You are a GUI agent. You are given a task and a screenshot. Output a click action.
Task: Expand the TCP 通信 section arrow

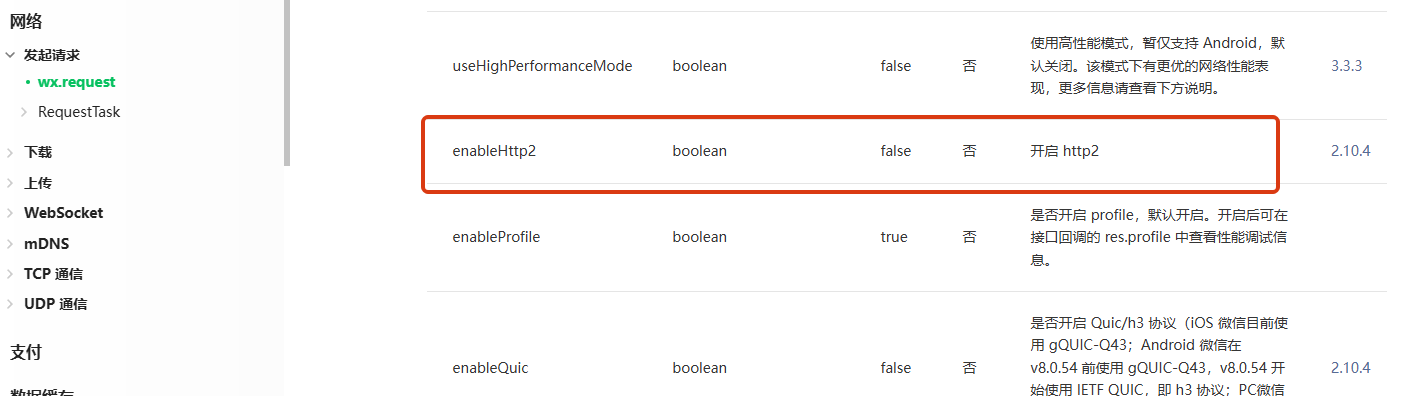10,274
